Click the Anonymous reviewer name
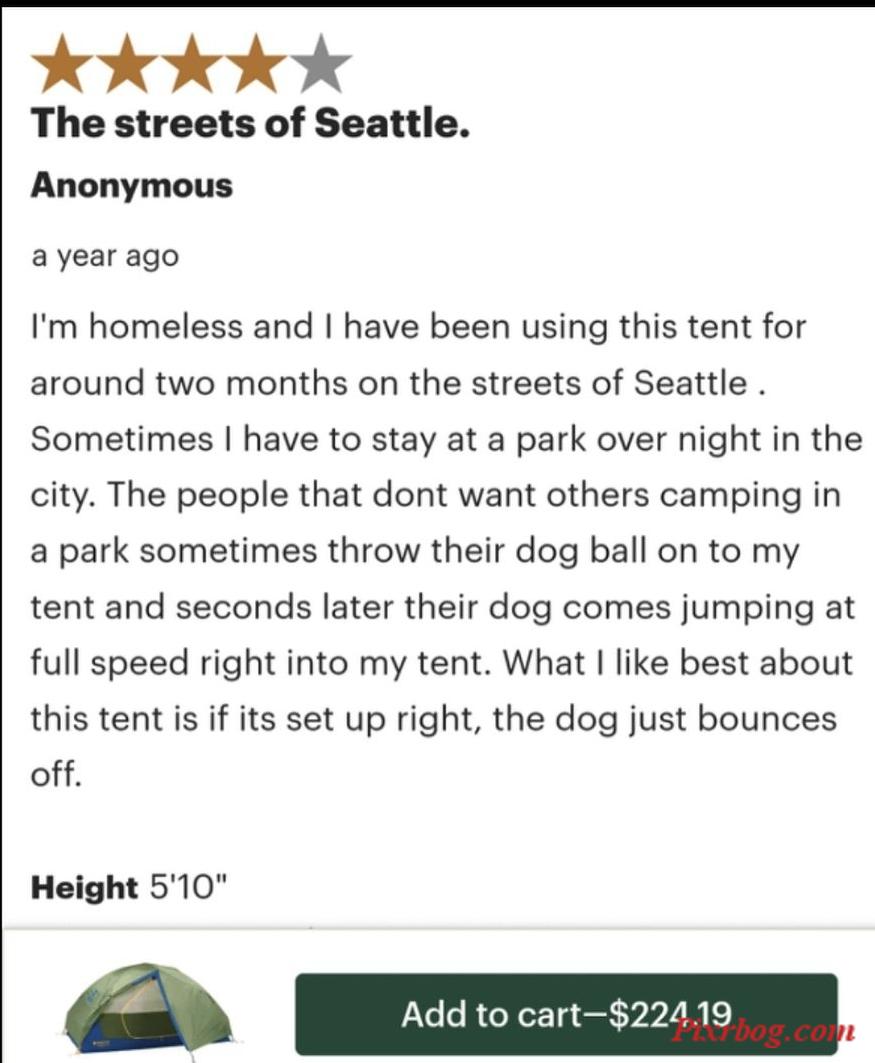Viewport: 875px width, 1063px height. coord(131,185)
